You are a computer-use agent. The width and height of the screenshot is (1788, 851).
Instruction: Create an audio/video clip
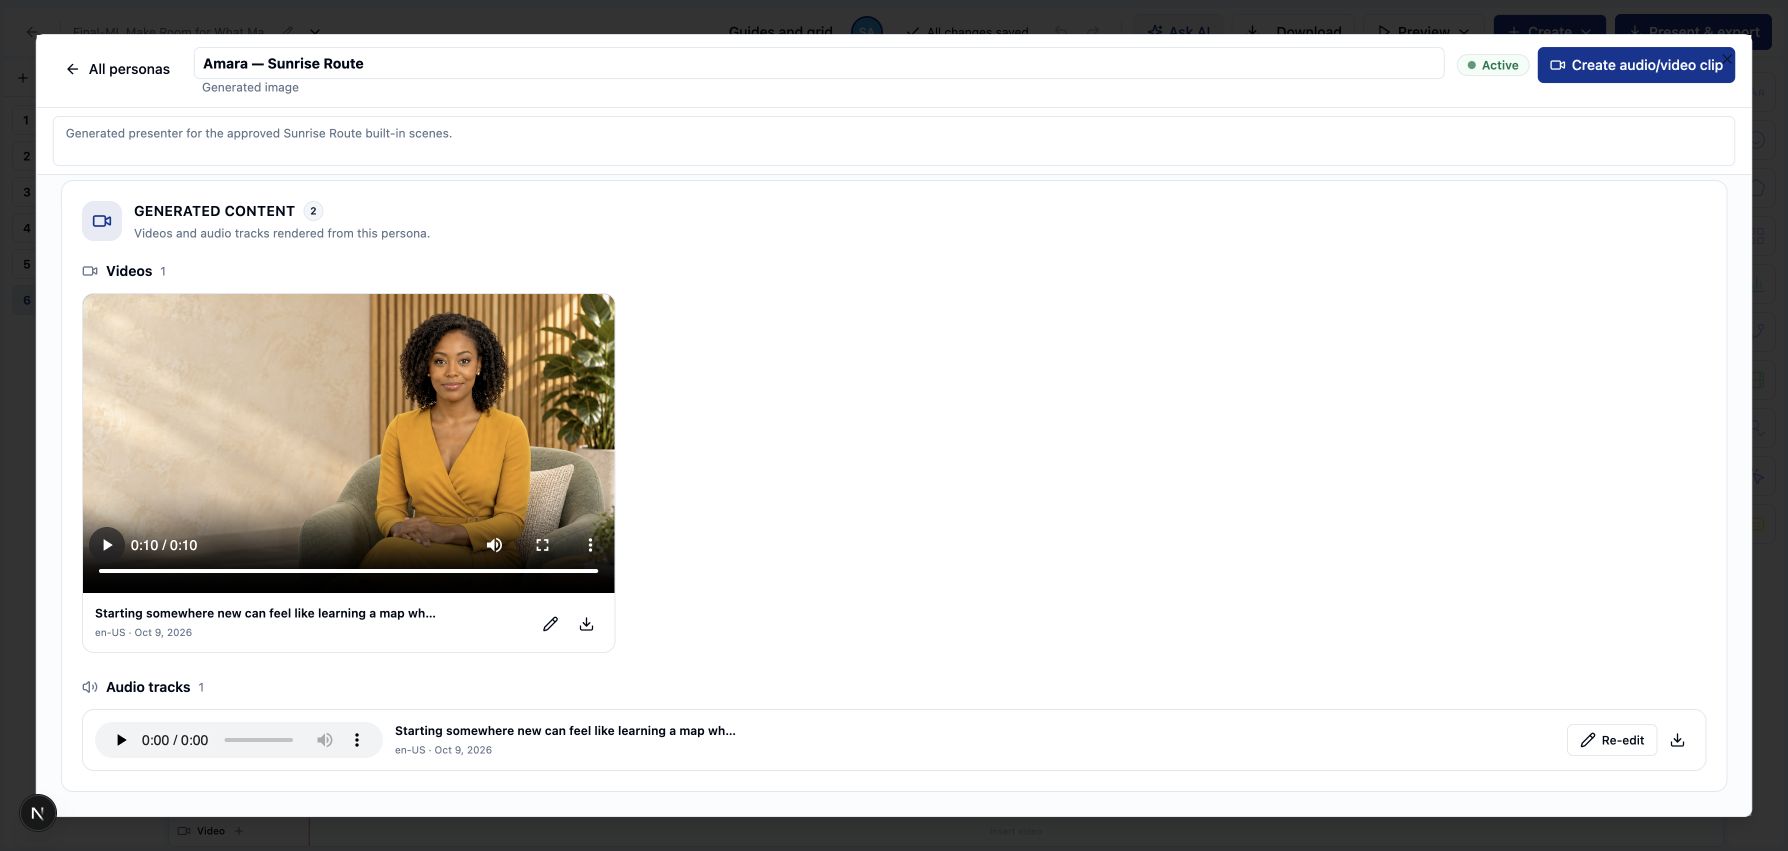pos(1635,65)
